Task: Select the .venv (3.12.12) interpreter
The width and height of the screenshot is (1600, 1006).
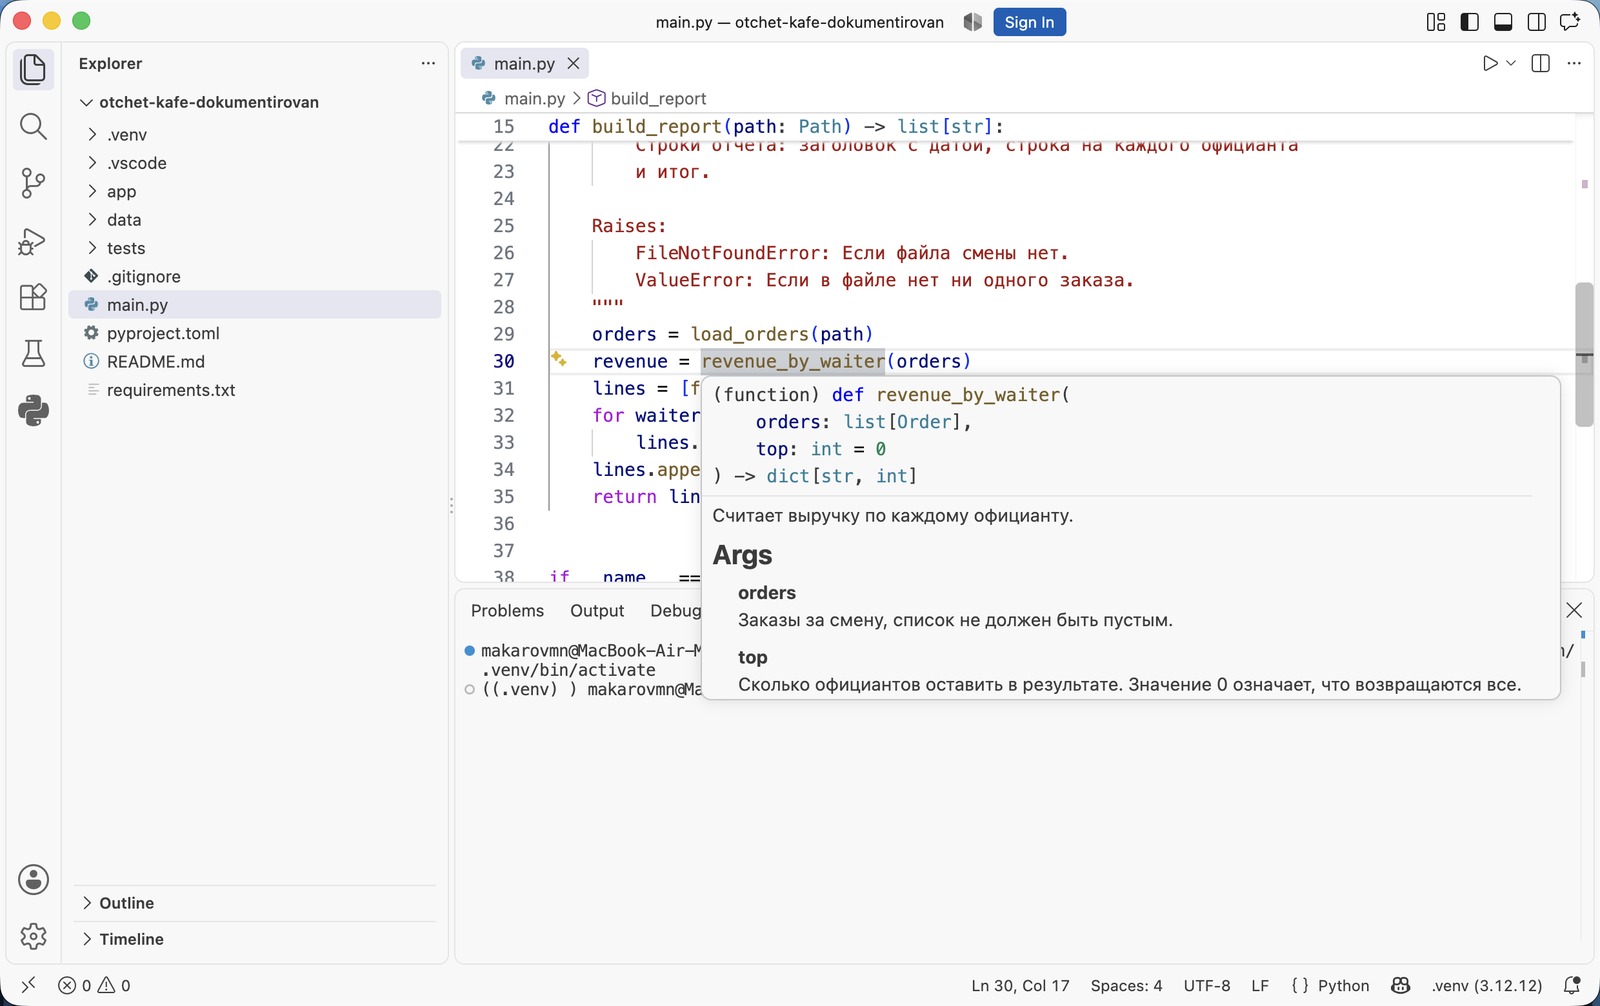Action: tap(1487, 985)
